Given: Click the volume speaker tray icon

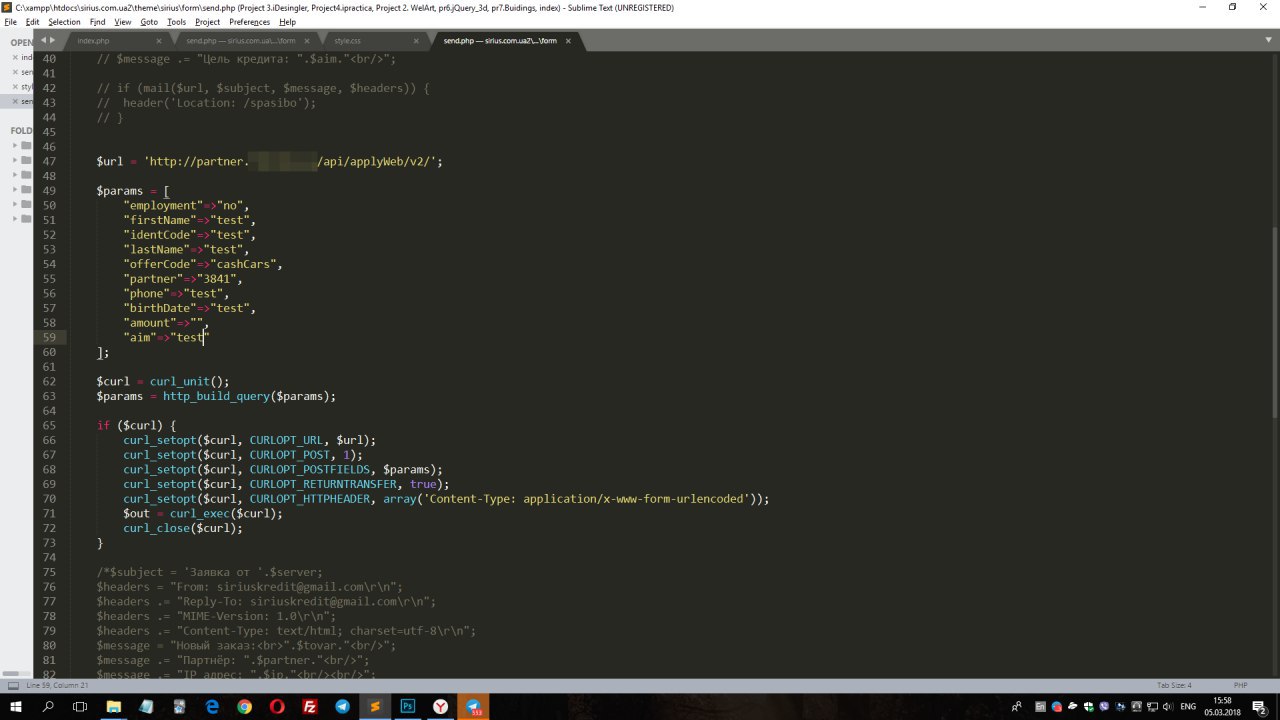Looking at the screenshot, I should [1168, 706].
